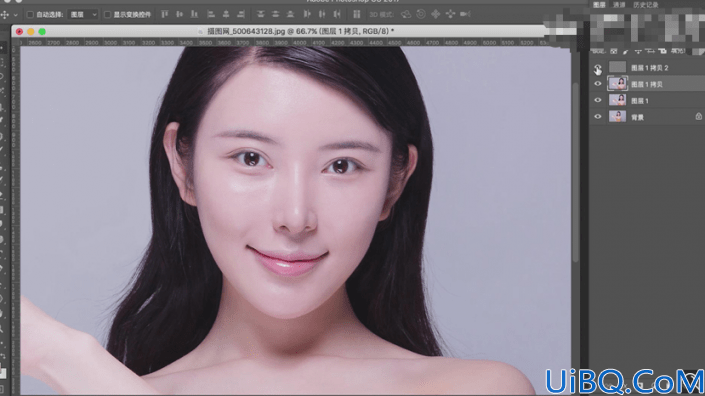Click thumbnail of 图层 1 layer

point(617,100)
